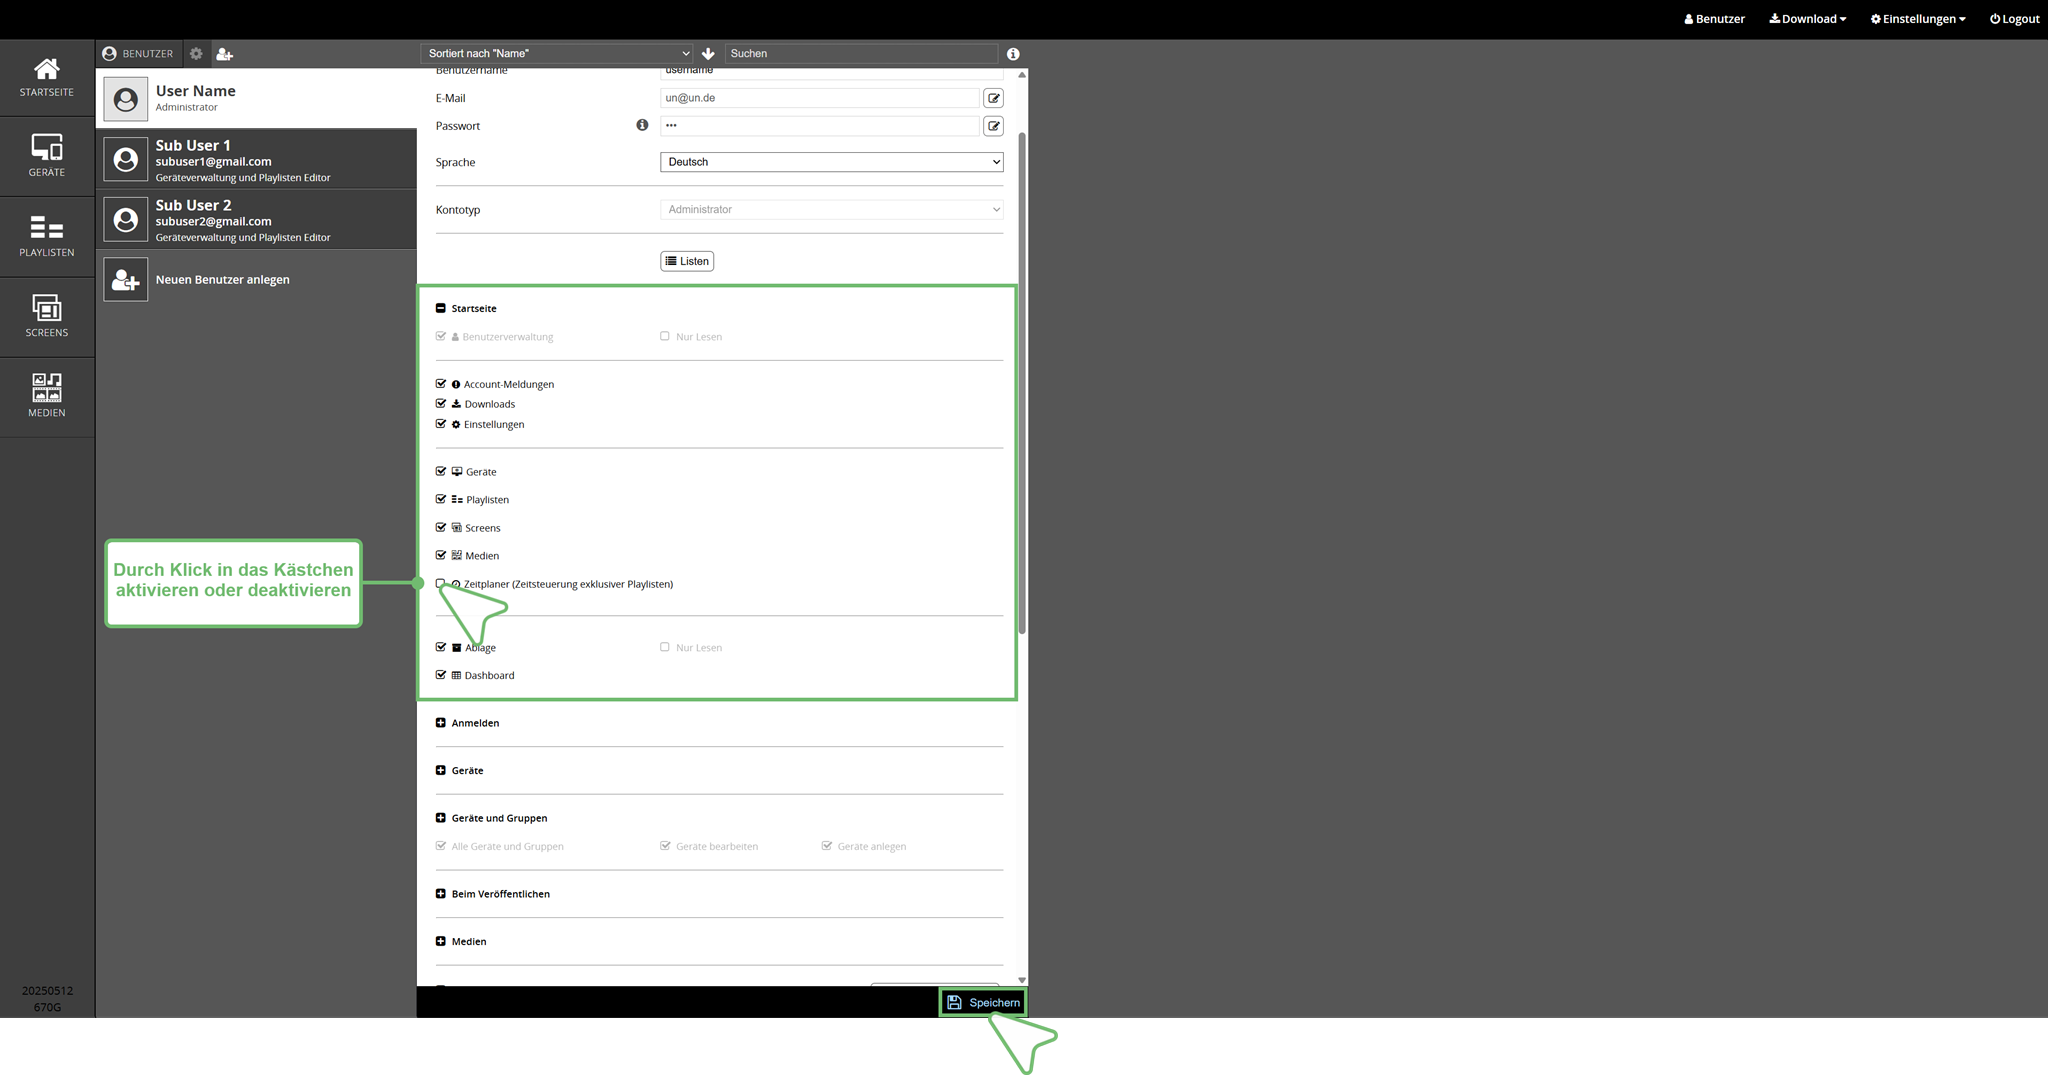
Task: Click the add user icon in toolbar
Action: point(224,54)
